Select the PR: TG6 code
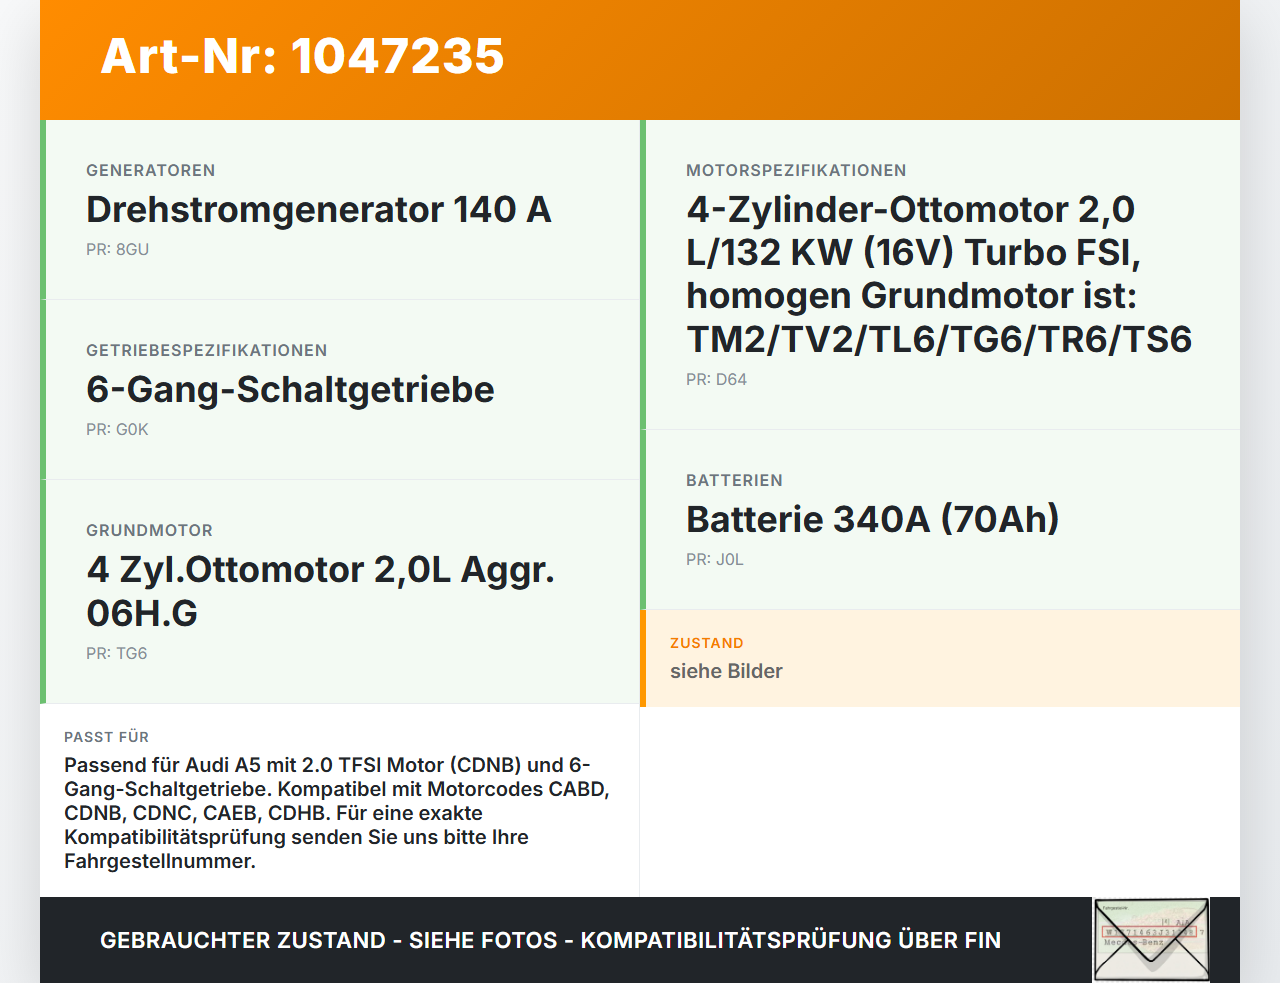 116,653
